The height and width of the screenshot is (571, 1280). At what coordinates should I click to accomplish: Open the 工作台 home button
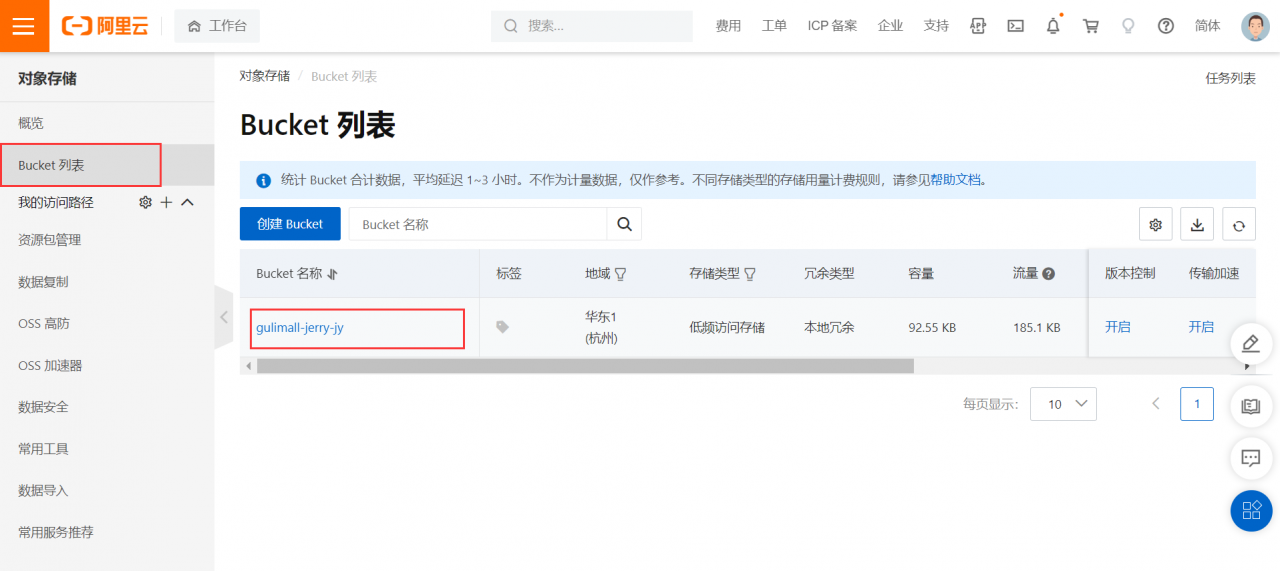pyautogui.click(x=217, y=26)
